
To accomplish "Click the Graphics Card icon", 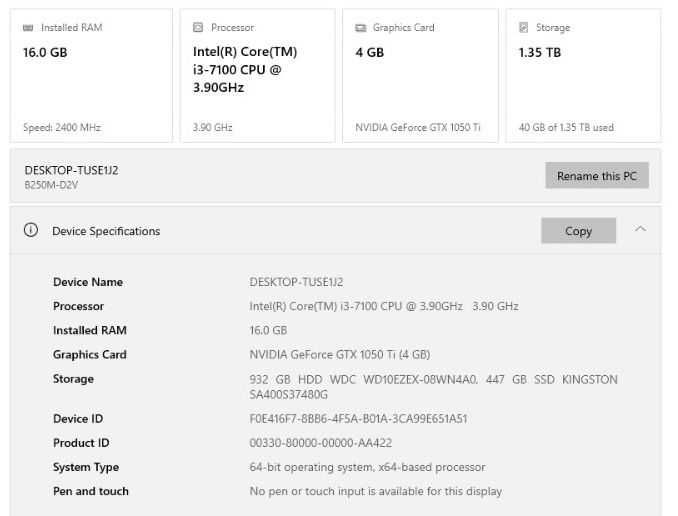I will tap(360, 28).
